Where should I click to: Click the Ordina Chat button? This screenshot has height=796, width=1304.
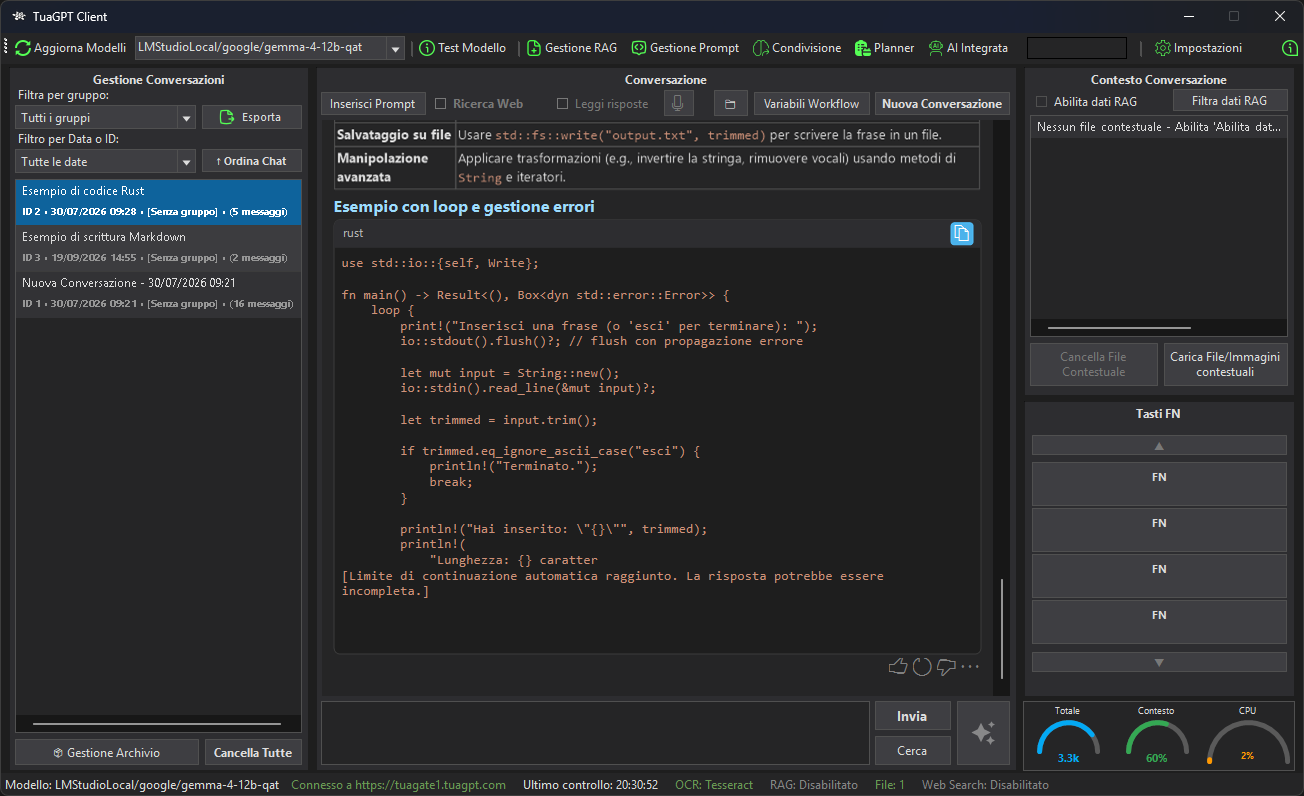coord(252,161)
